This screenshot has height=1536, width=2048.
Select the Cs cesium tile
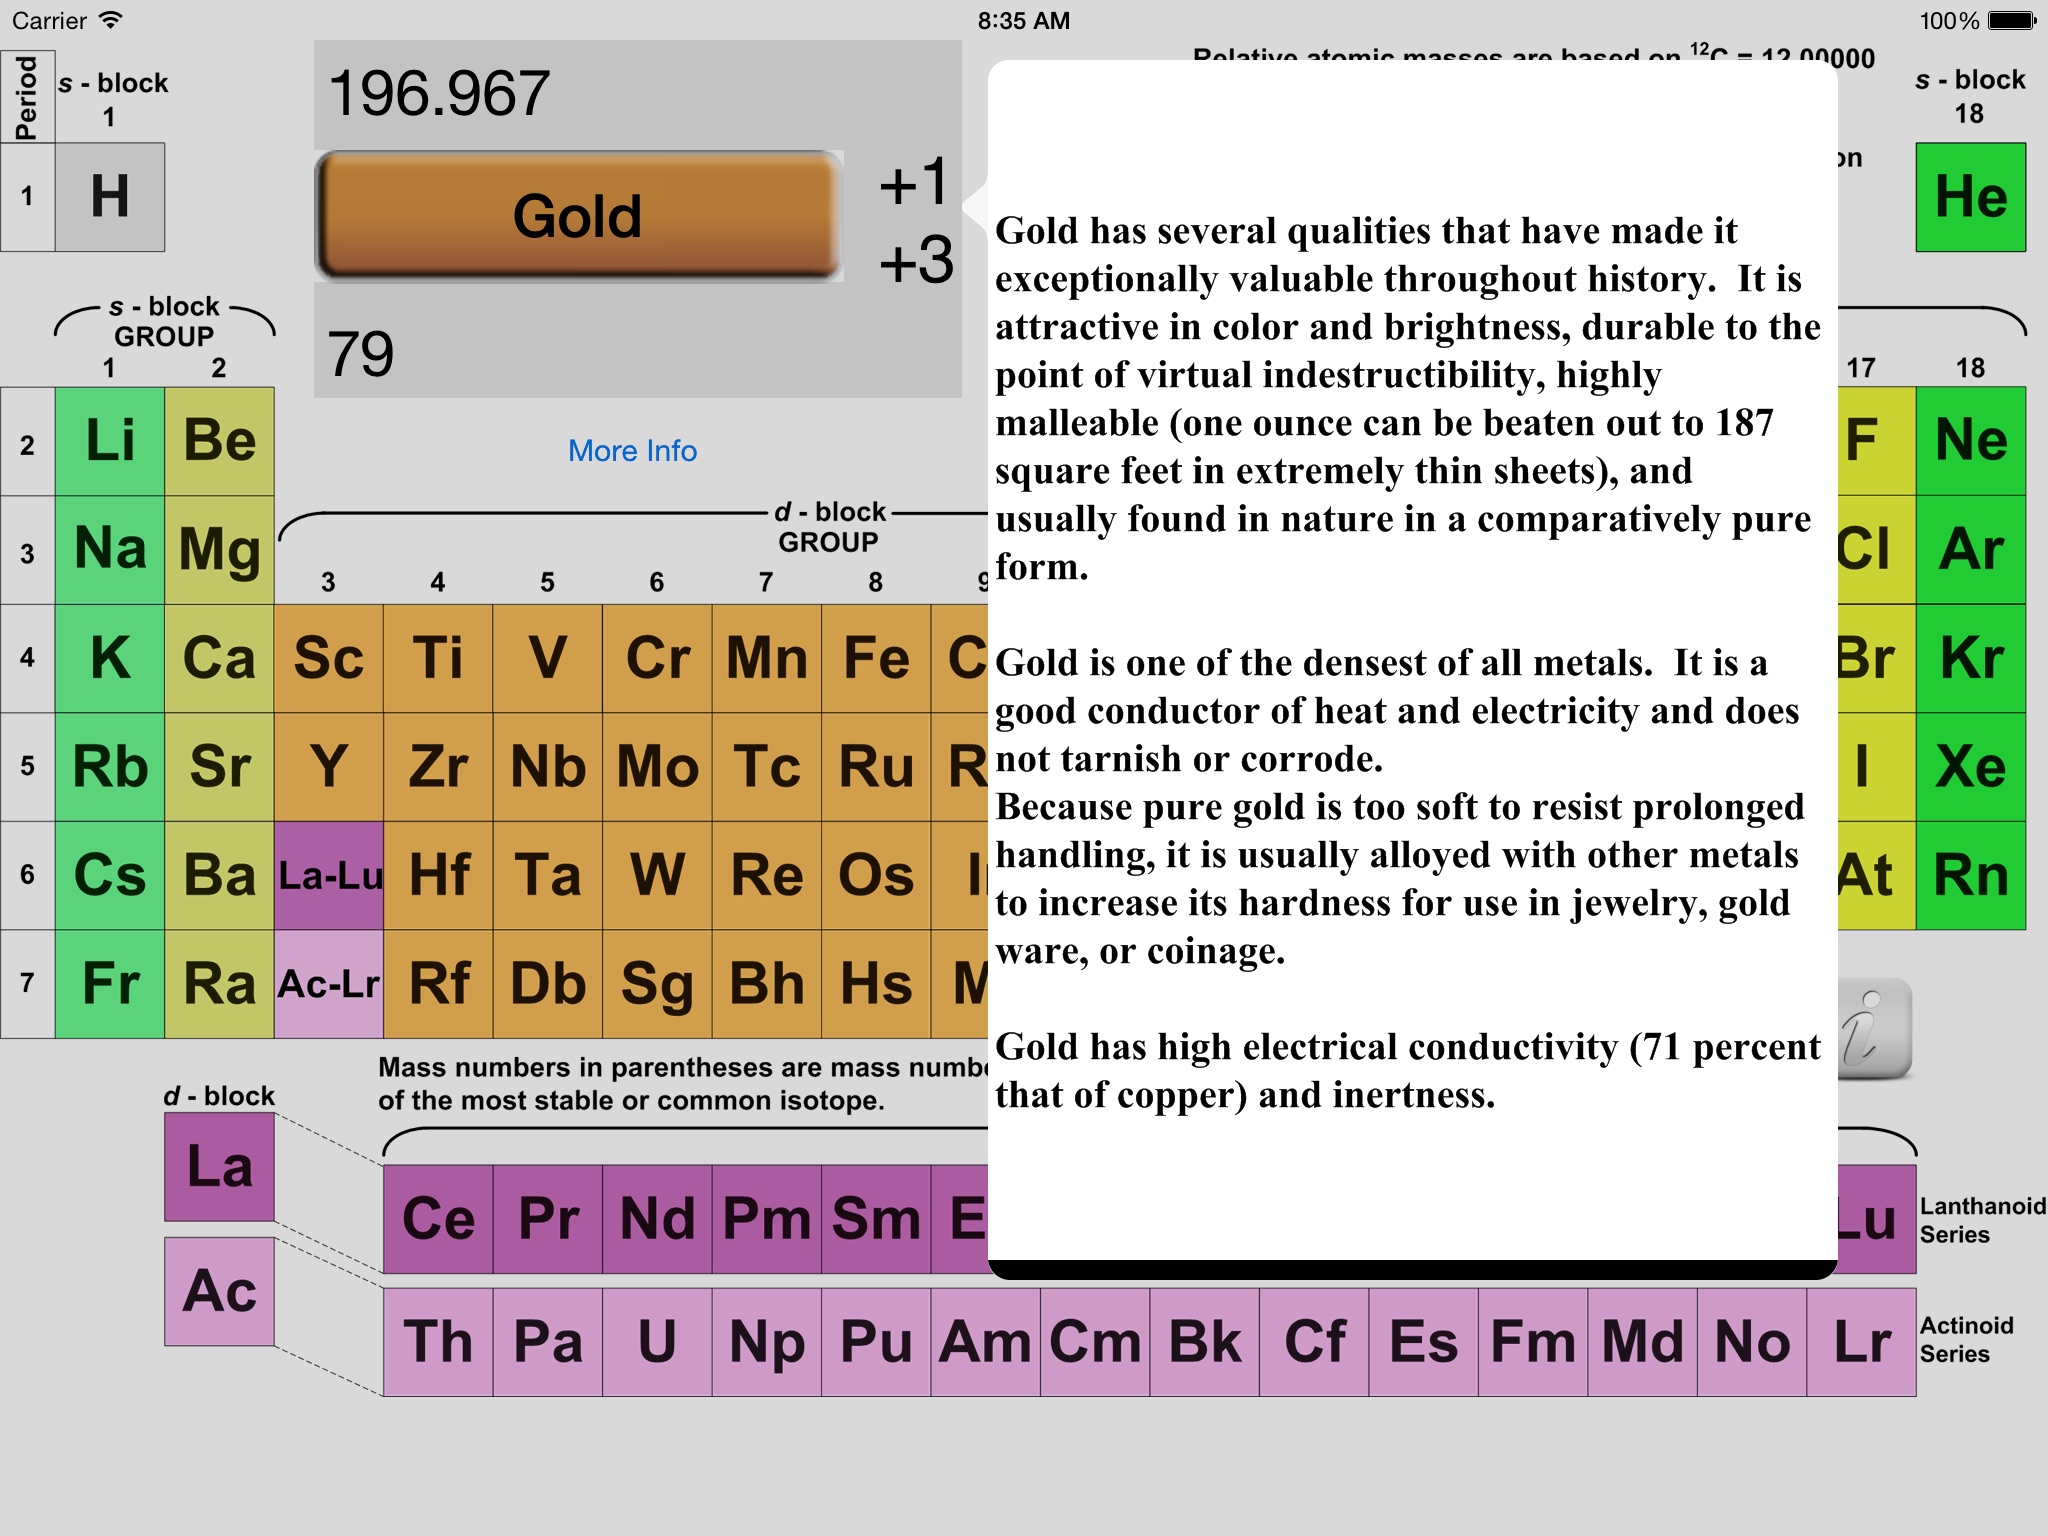110,876
